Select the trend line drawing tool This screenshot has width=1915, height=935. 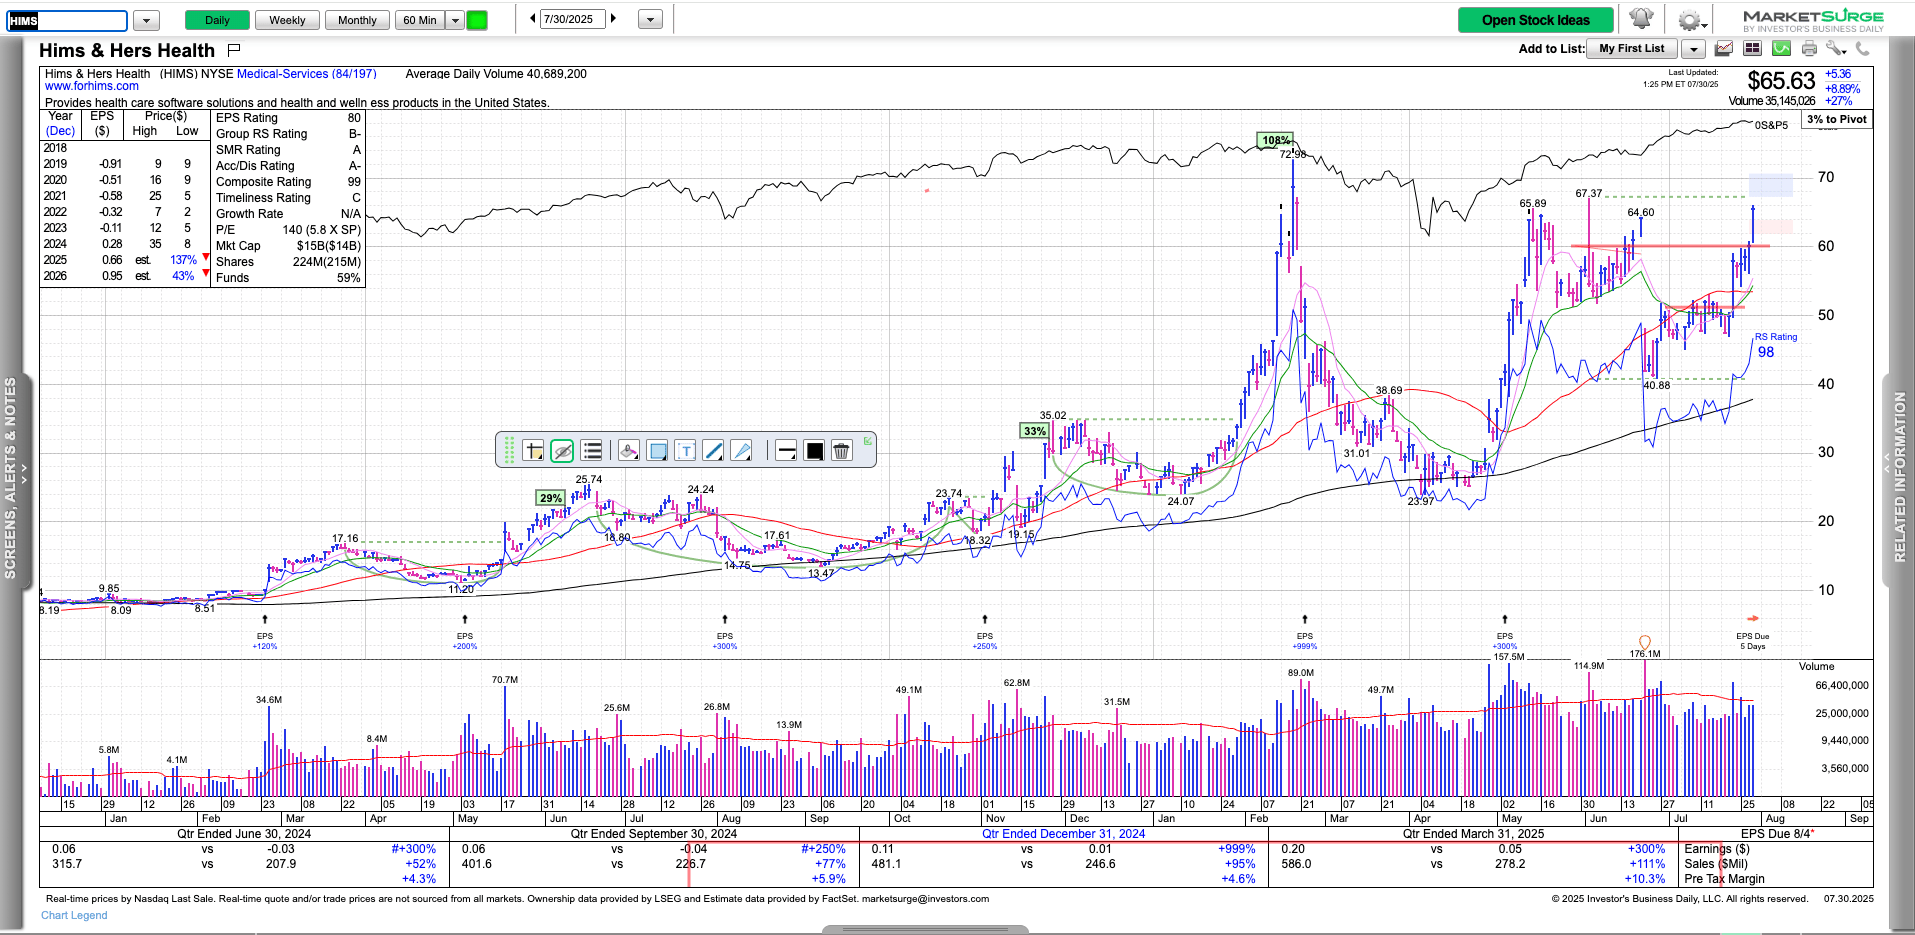pos(713,451)
